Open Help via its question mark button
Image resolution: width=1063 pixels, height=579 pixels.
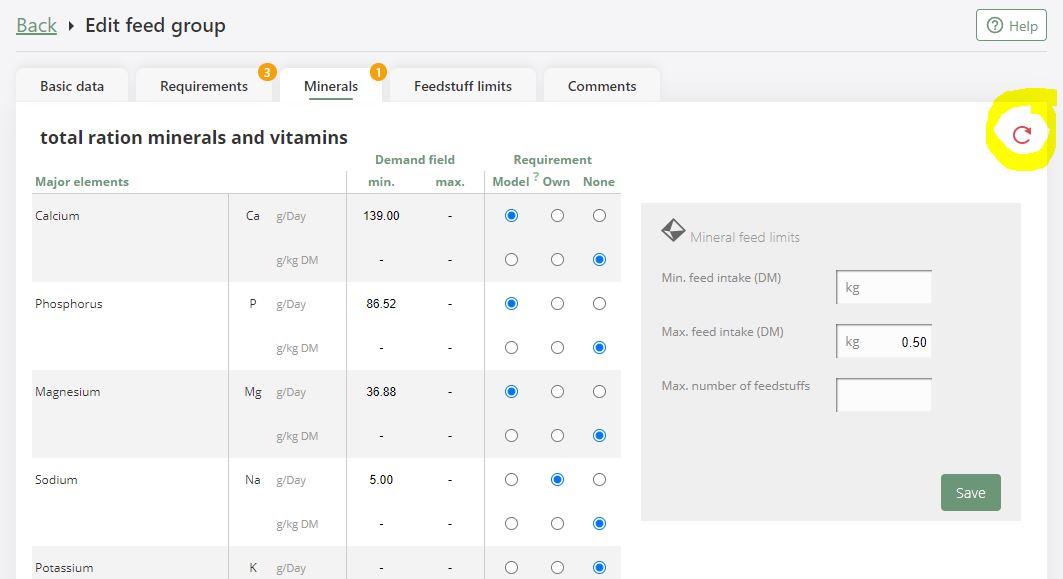[1011, 26]
